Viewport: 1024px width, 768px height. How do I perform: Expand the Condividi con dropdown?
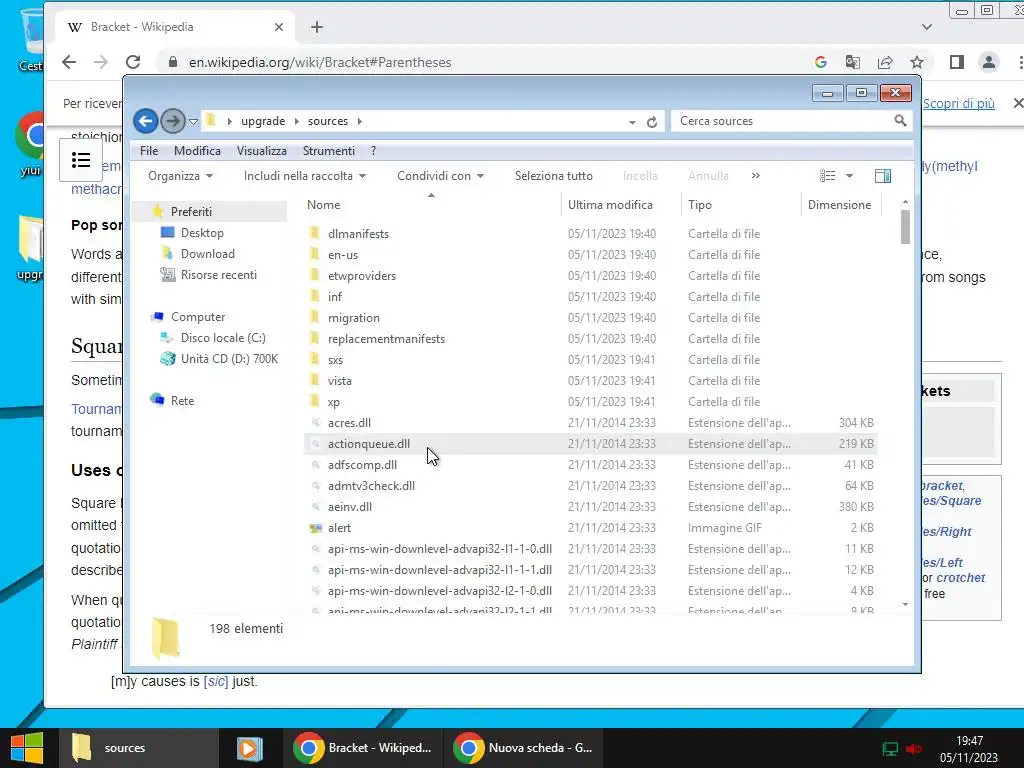[x=440, y=176]
